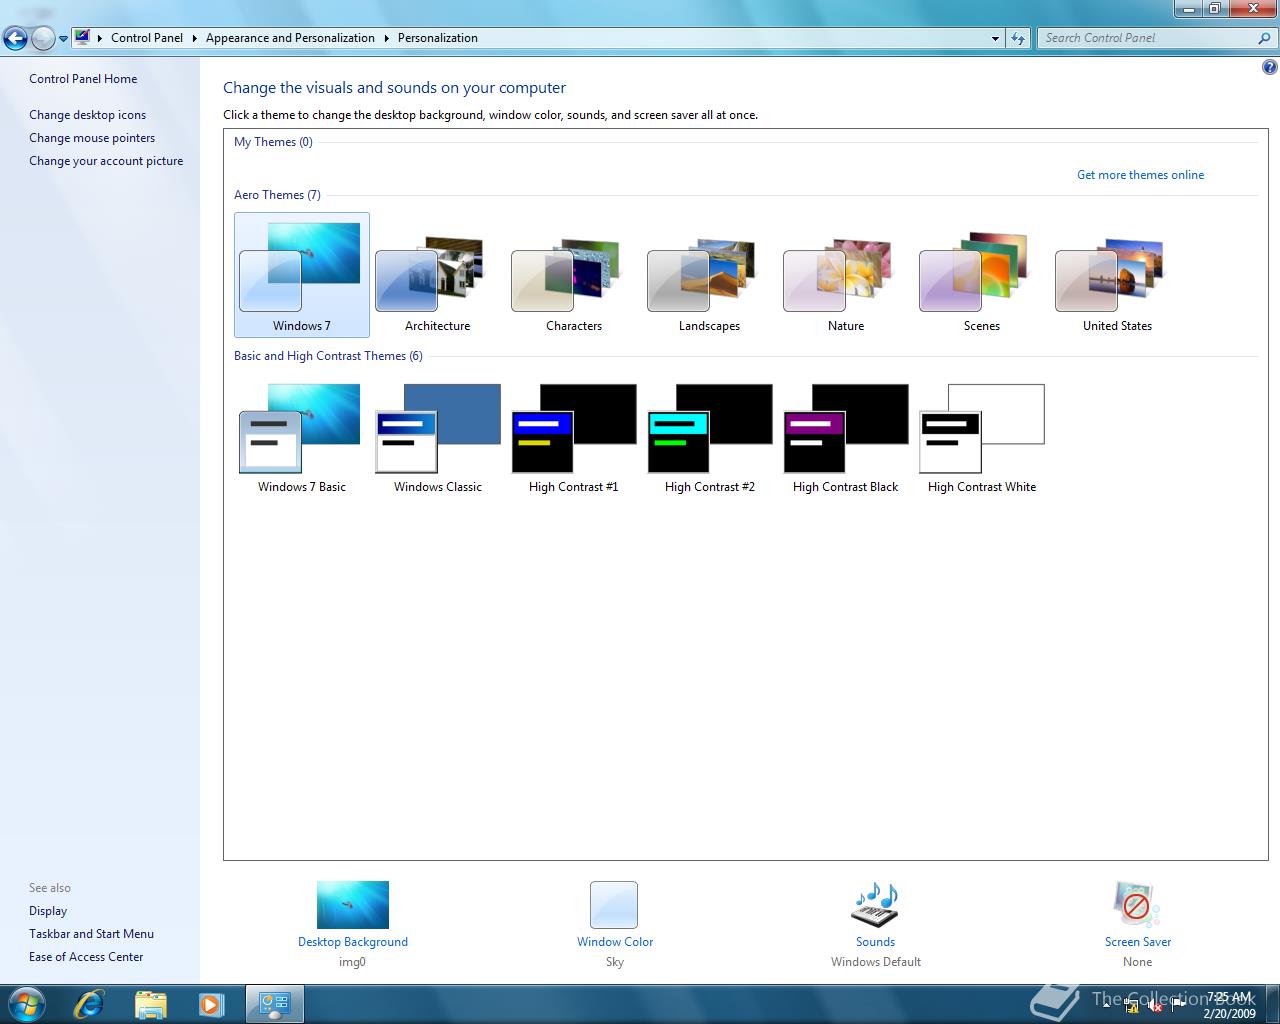Switch to the Windows Classic theme

[x=437, y=437]
